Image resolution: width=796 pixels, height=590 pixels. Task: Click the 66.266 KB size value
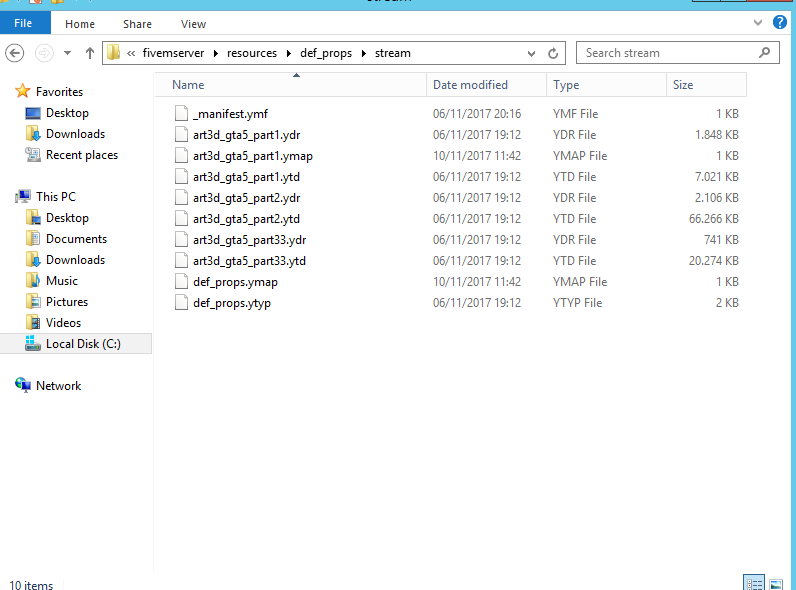click(713, 219)
